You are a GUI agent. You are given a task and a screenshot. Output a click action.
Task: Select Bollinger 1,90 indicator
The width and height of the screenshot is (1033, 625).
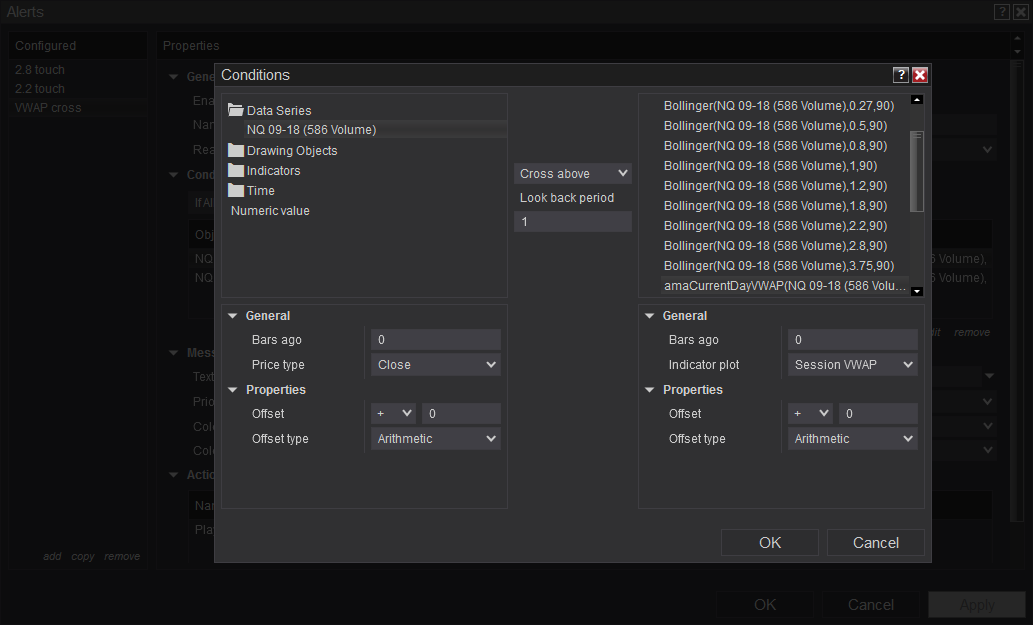(770, 166)
